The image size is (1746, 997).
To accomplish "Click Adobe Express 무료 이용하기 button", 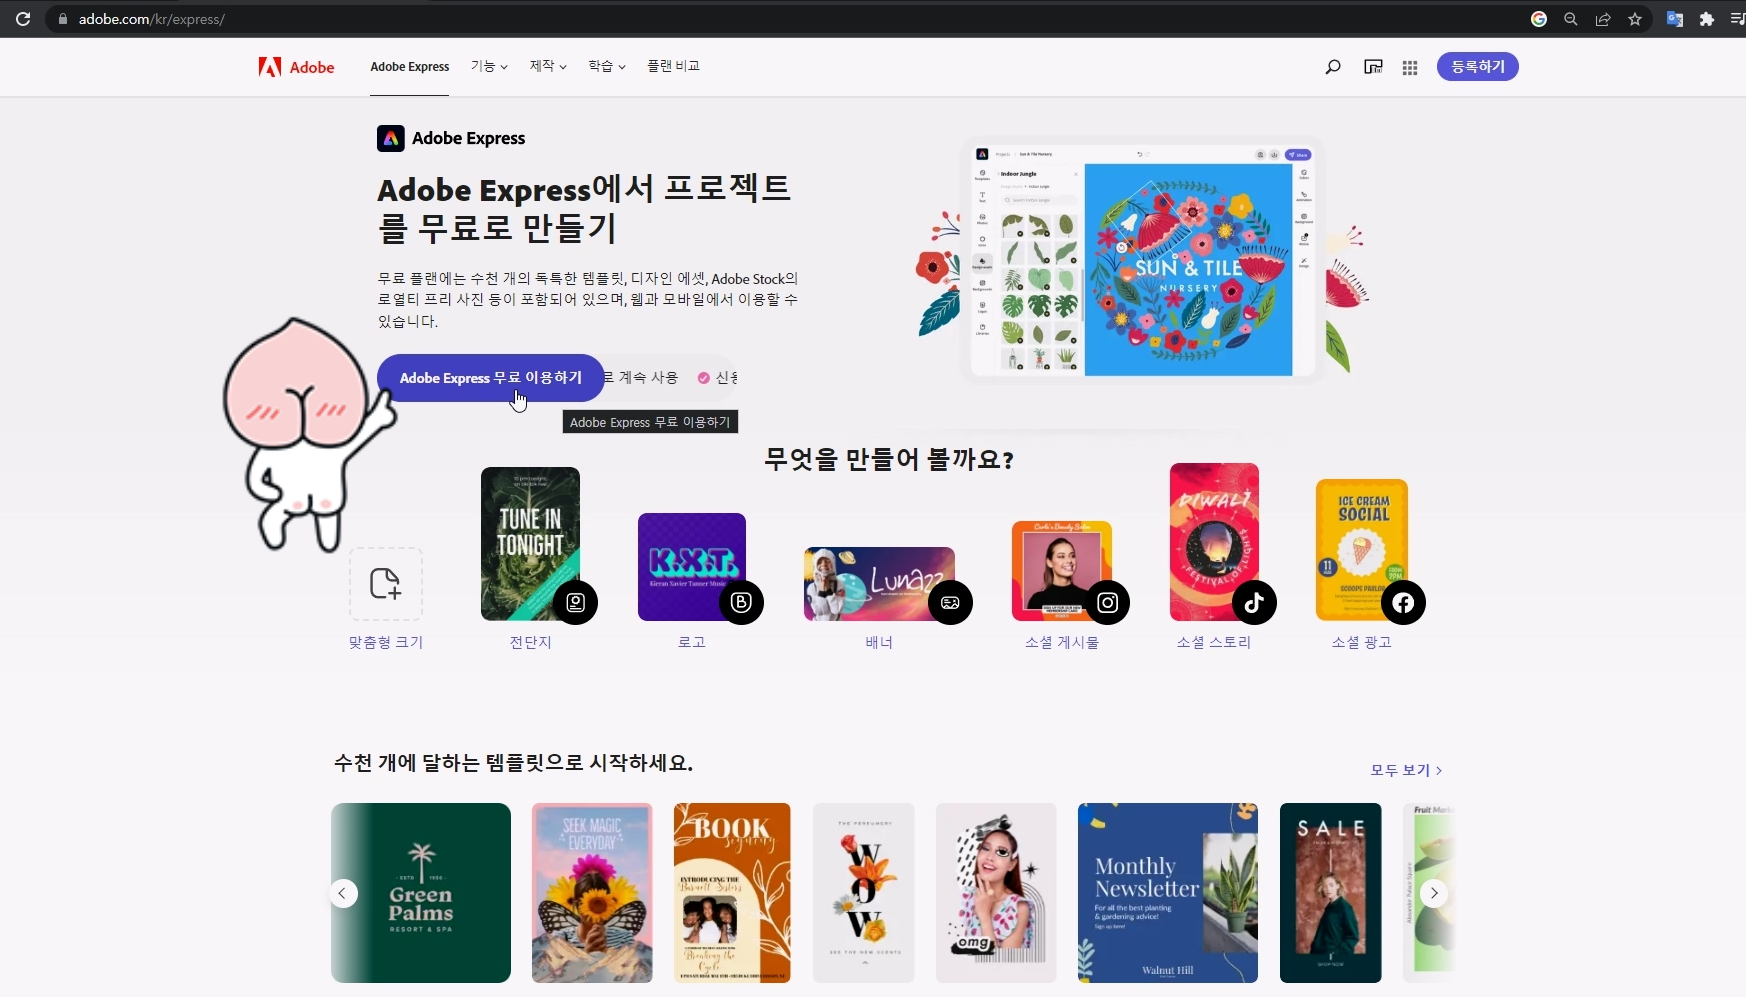I will 491,378.
